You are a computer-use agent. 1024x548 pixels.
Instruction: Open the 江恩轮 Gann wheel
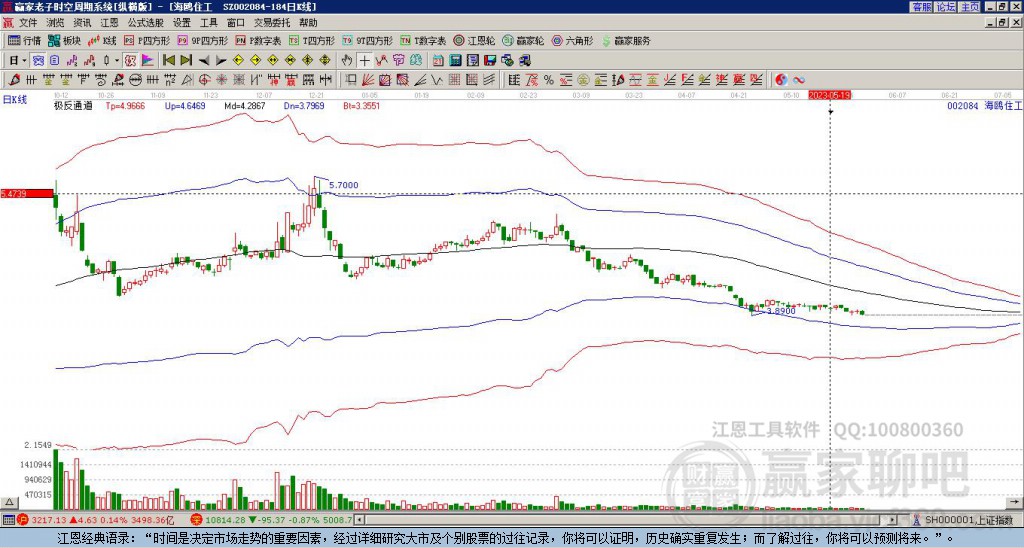(x=474, y=40)
